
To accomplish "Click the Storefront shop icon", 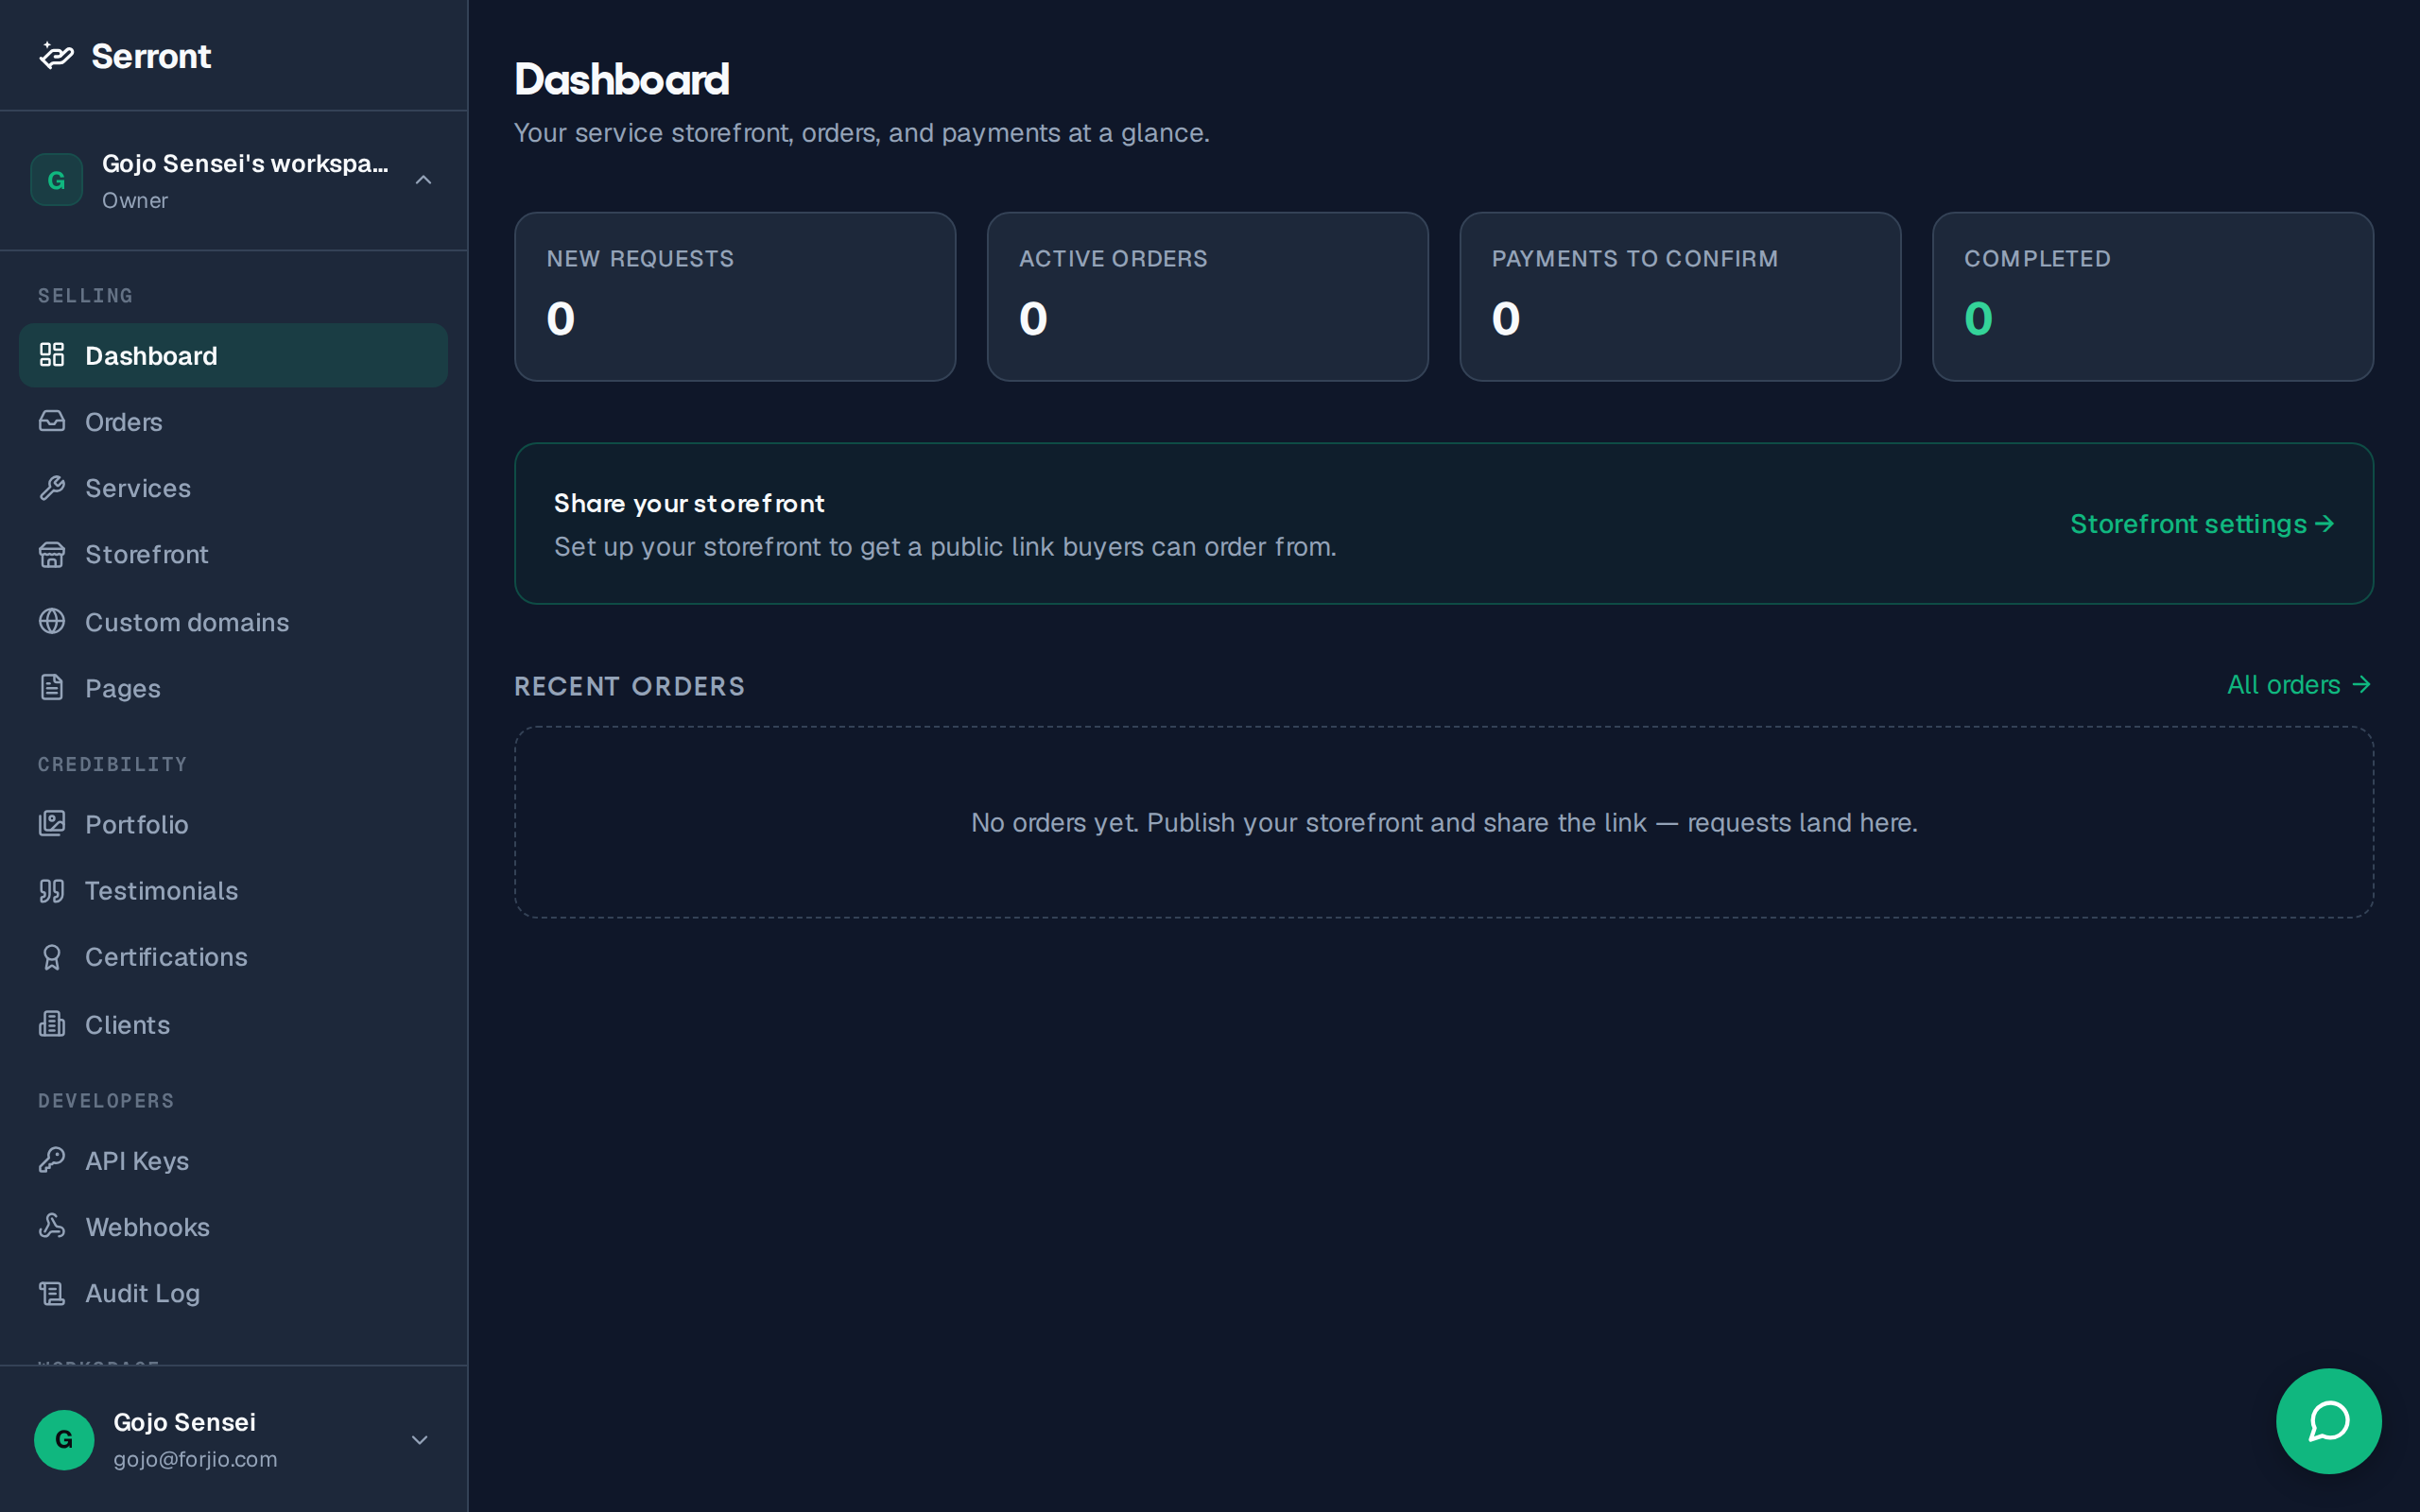I will pyautogui.click(x=52, y=554).
